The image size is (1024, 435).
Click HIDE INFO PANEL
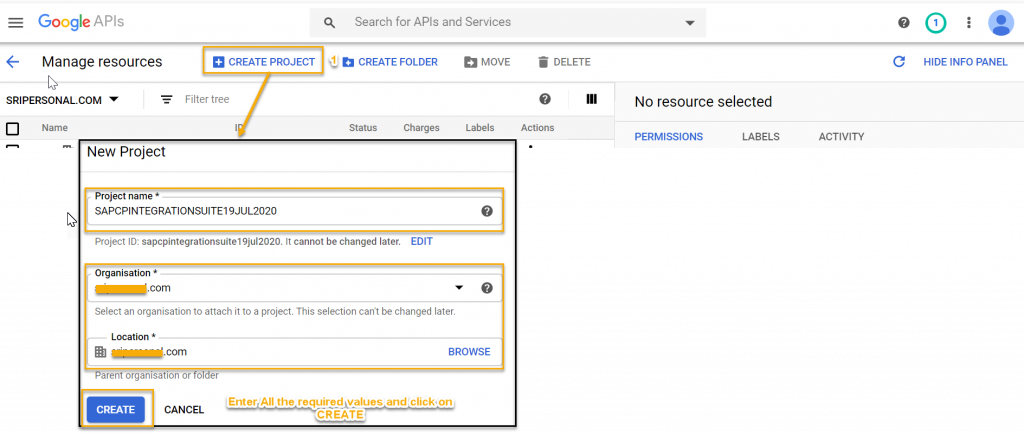pos(965,62)
